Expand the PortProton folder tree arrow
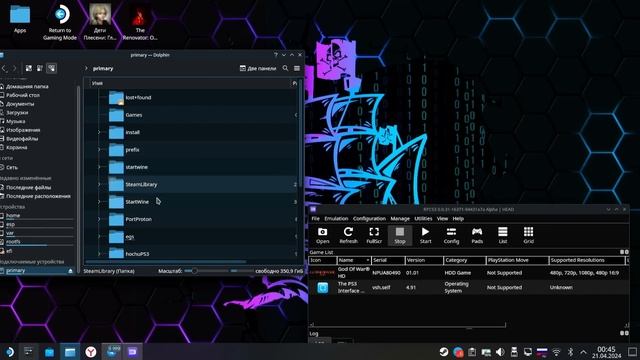Screen dimensions: 640x360 click(x=99, y=219)
